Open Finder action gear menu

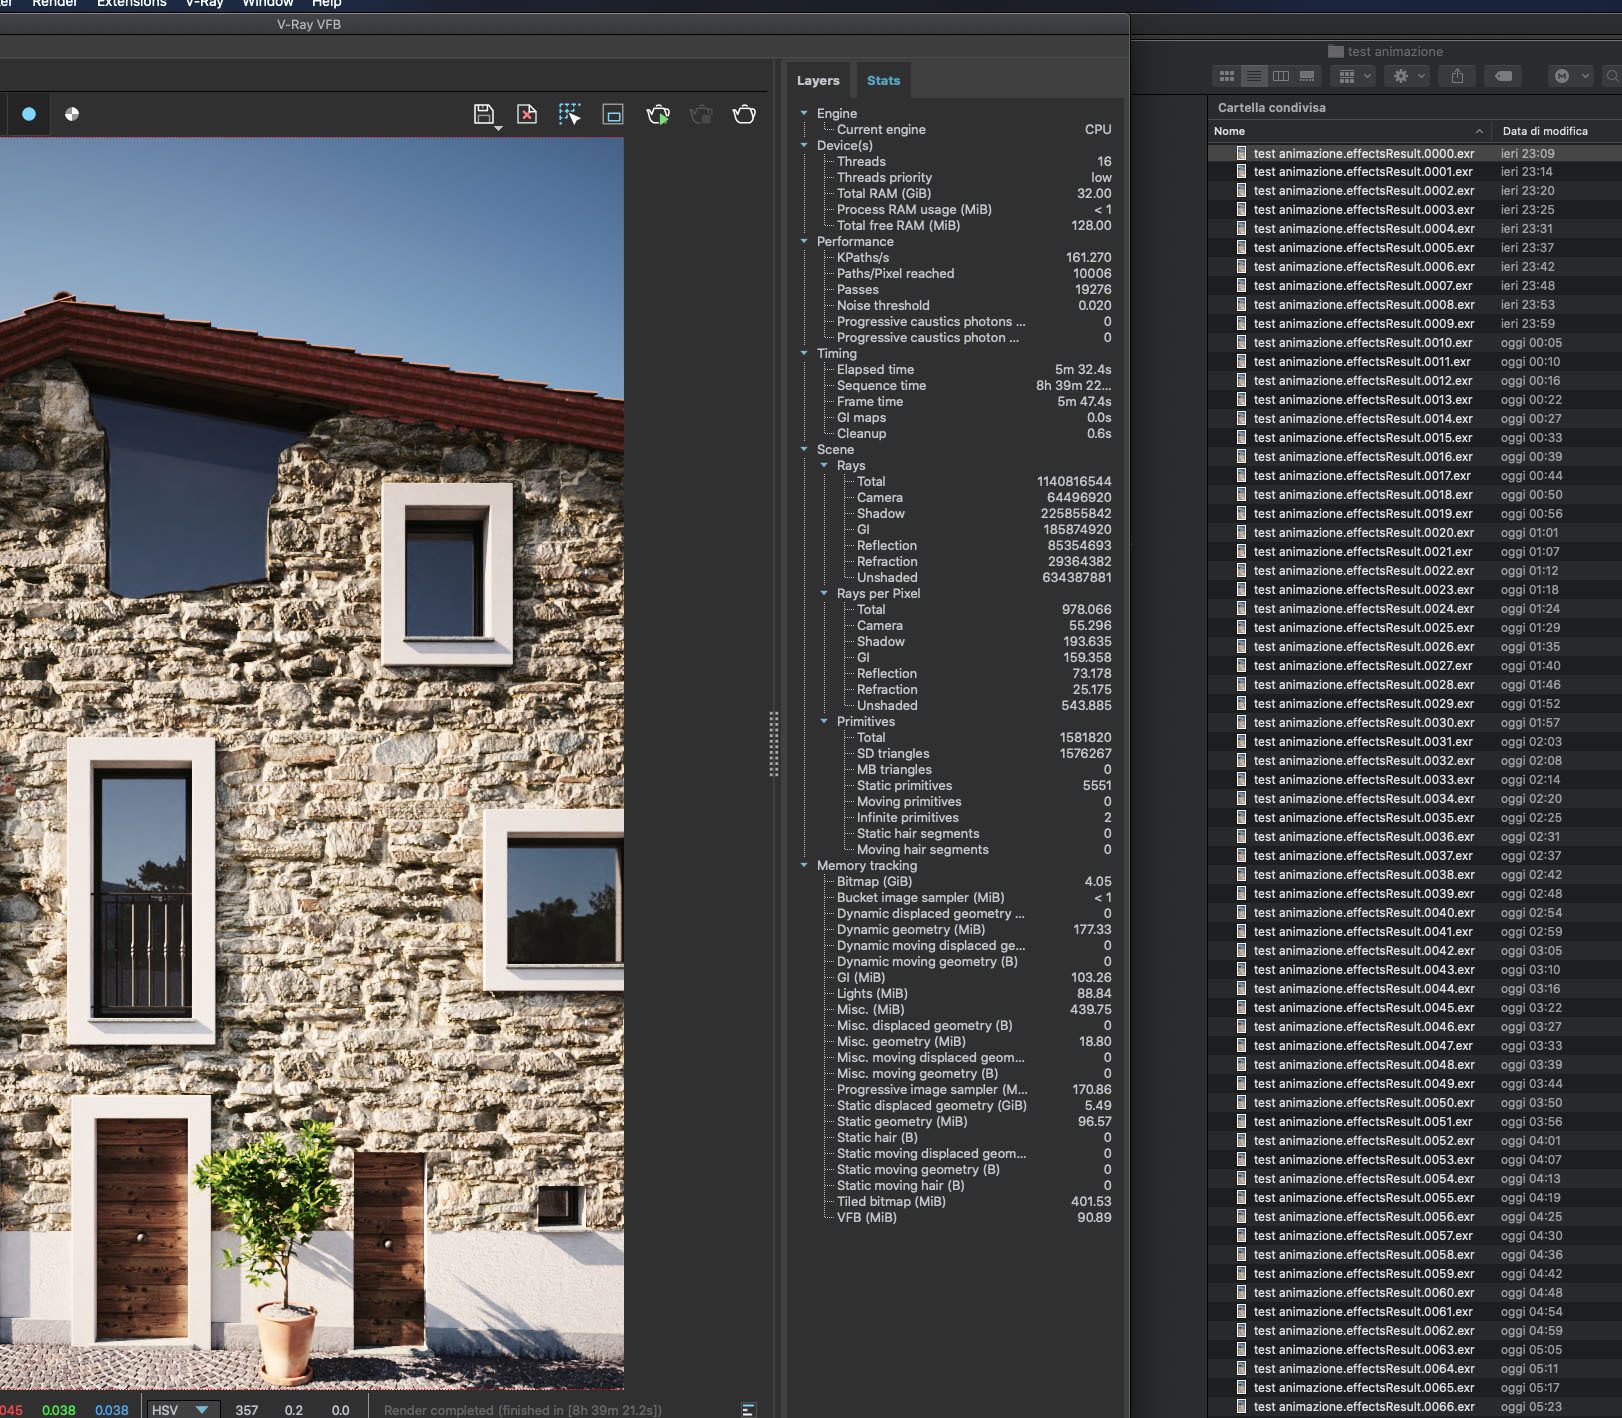[x=1408, y=76]
